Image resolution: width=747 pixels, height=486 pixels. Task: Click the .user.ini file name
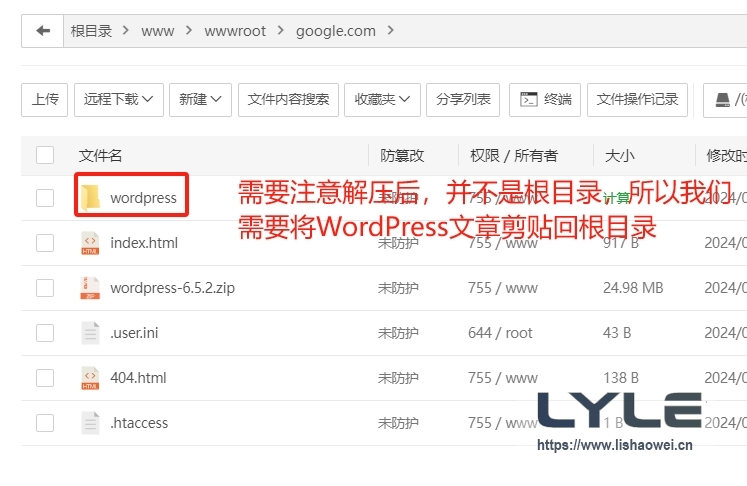tap(134, 333)
